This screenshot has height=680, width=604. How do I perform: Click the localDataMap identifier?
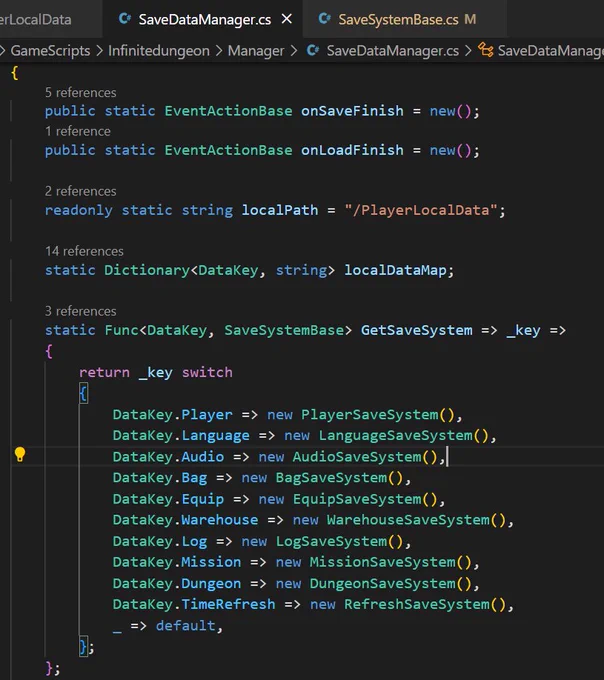point(395,270)
